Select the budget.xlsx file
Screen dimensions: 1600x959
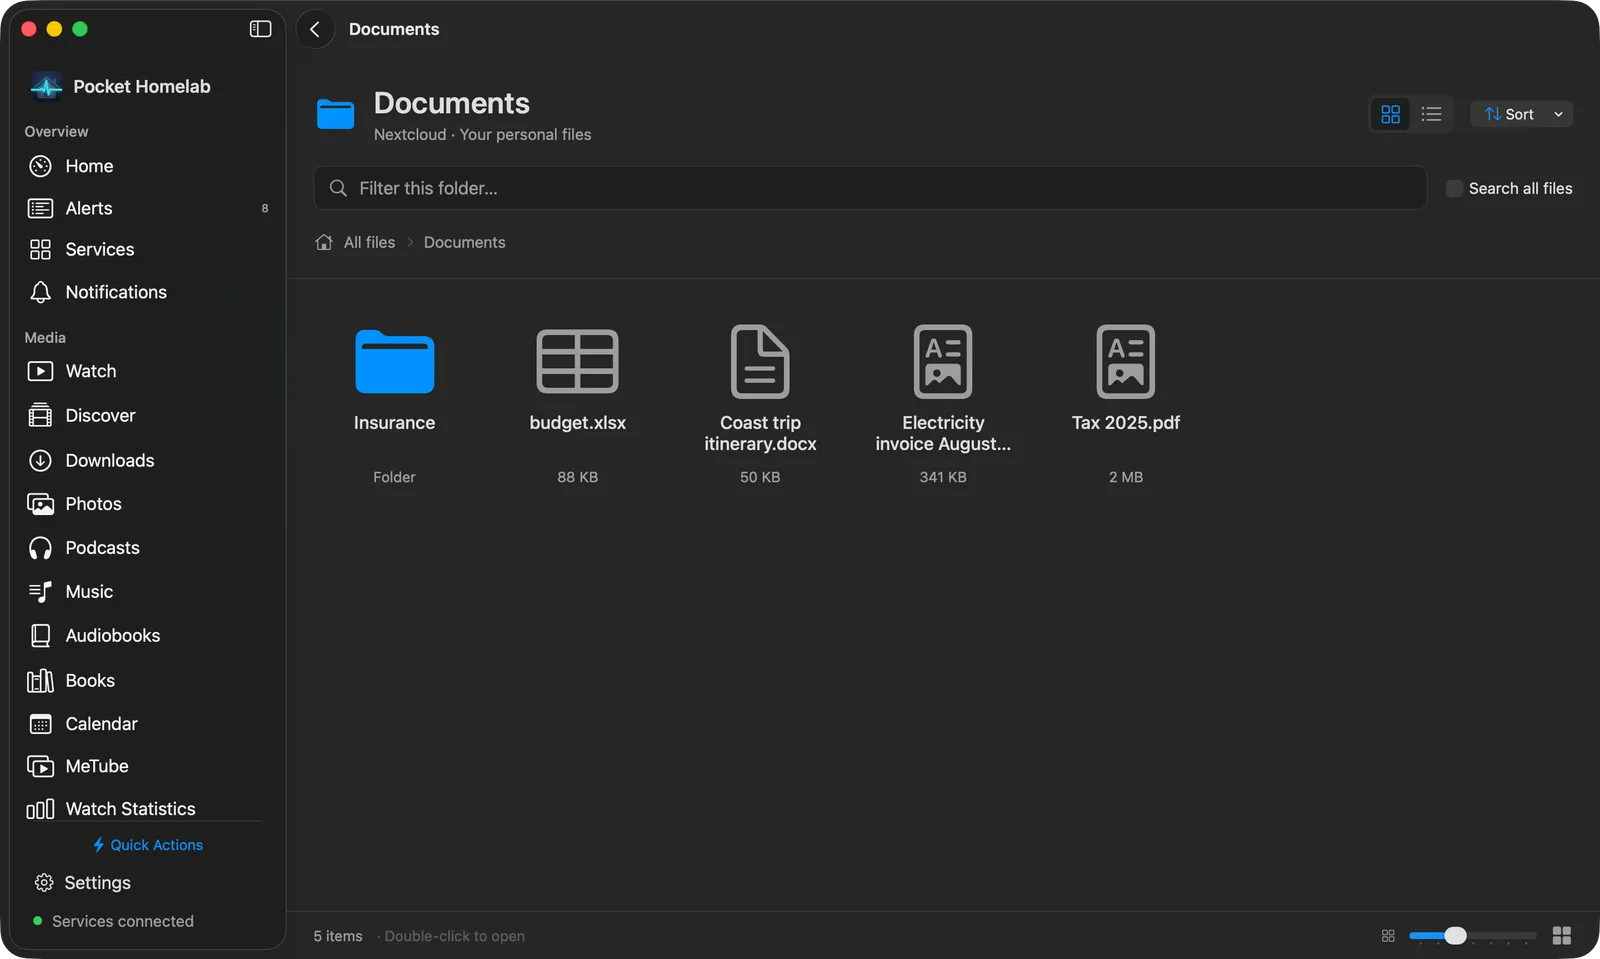[x=578, y=405]
